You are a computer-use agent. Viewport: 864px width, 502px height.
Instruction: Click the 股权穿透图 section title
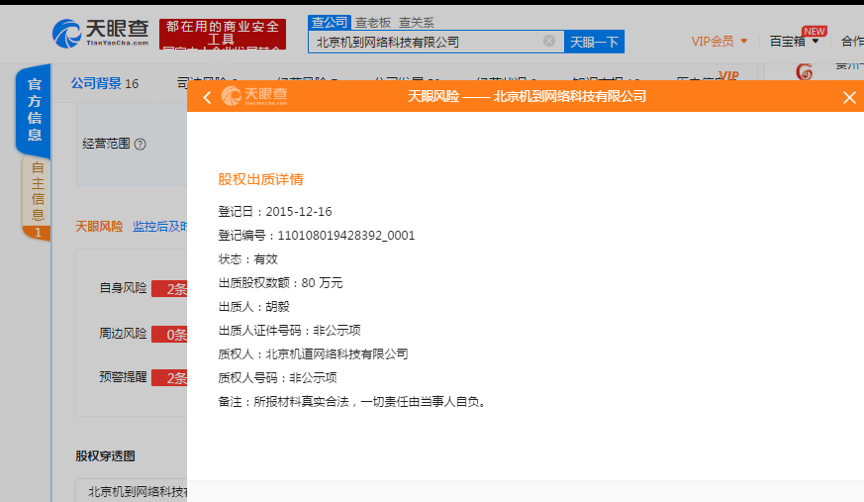pos(105,456)
